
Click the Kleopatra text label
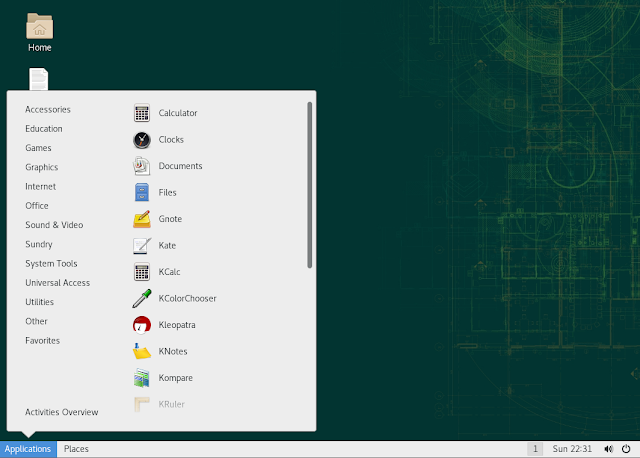click(177, 325)
